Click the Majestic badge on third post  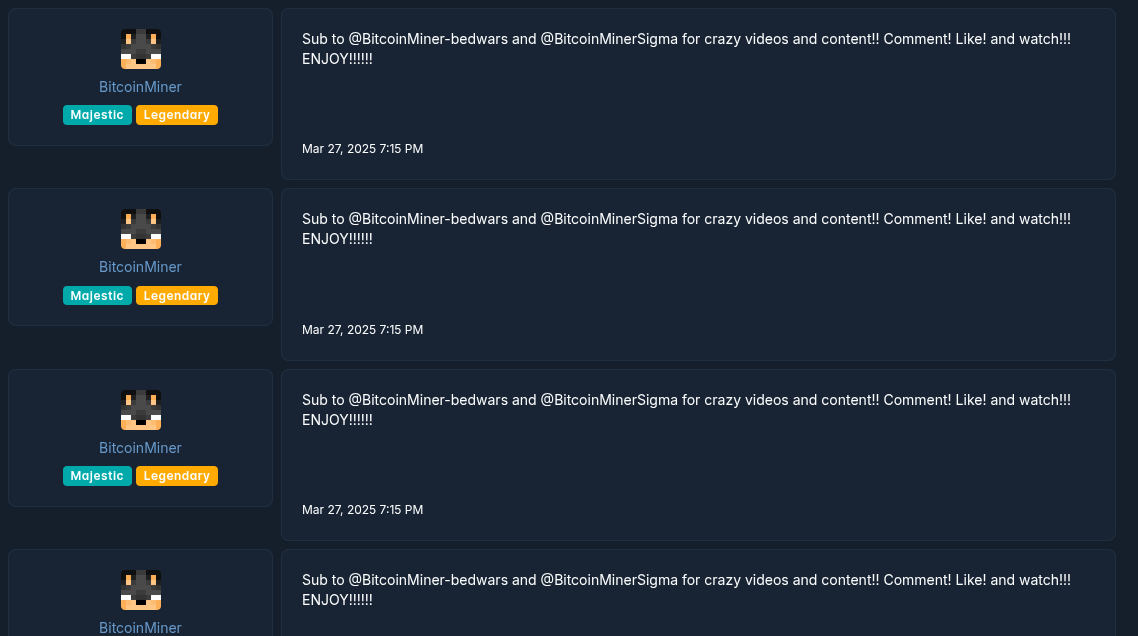(97, 476)
